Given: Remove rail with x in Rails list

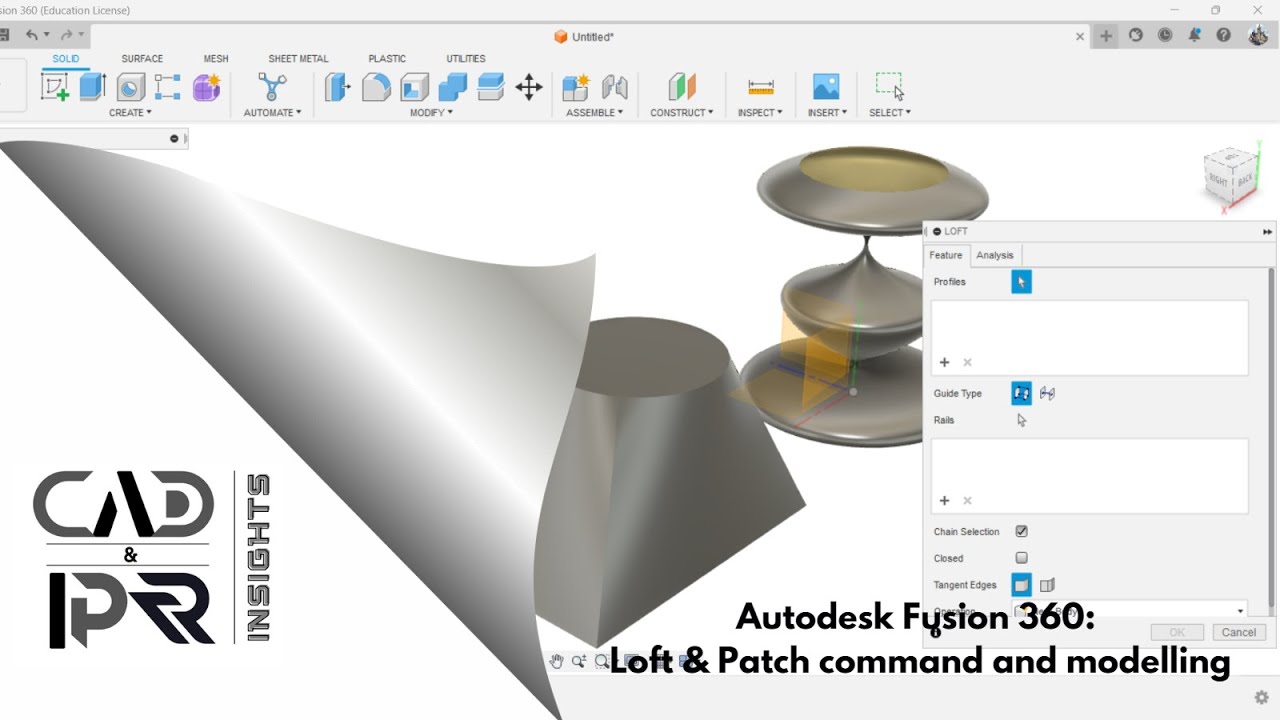Looking at the screenshot, I should 967,500.
